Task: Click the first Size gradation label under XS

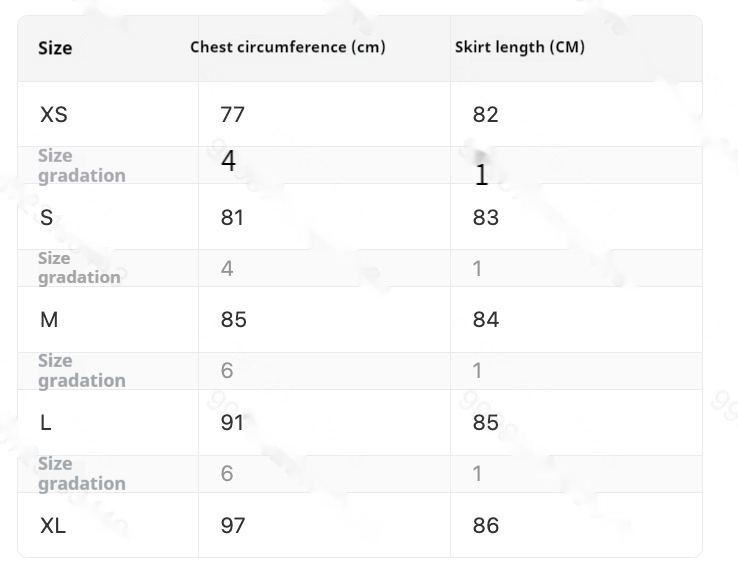Action: click(x=82, y=165)
